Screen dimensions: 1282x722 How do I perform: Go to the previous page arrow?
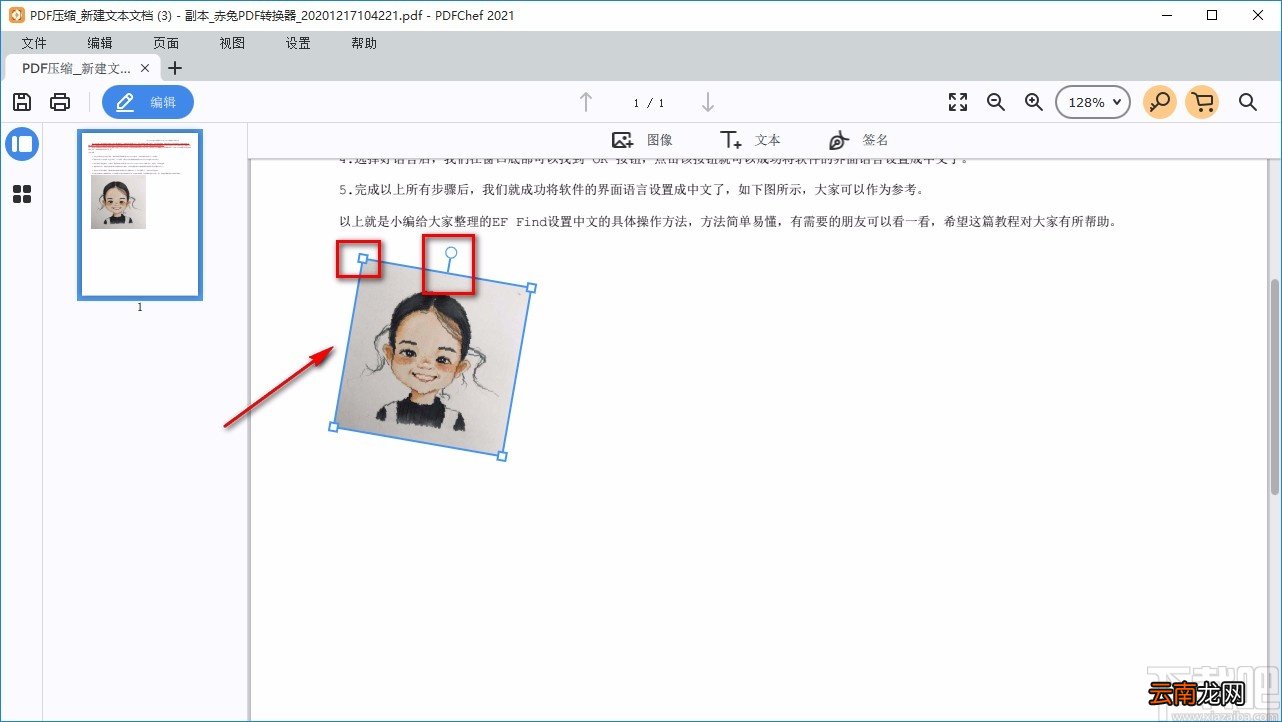[x=586, y=102]
